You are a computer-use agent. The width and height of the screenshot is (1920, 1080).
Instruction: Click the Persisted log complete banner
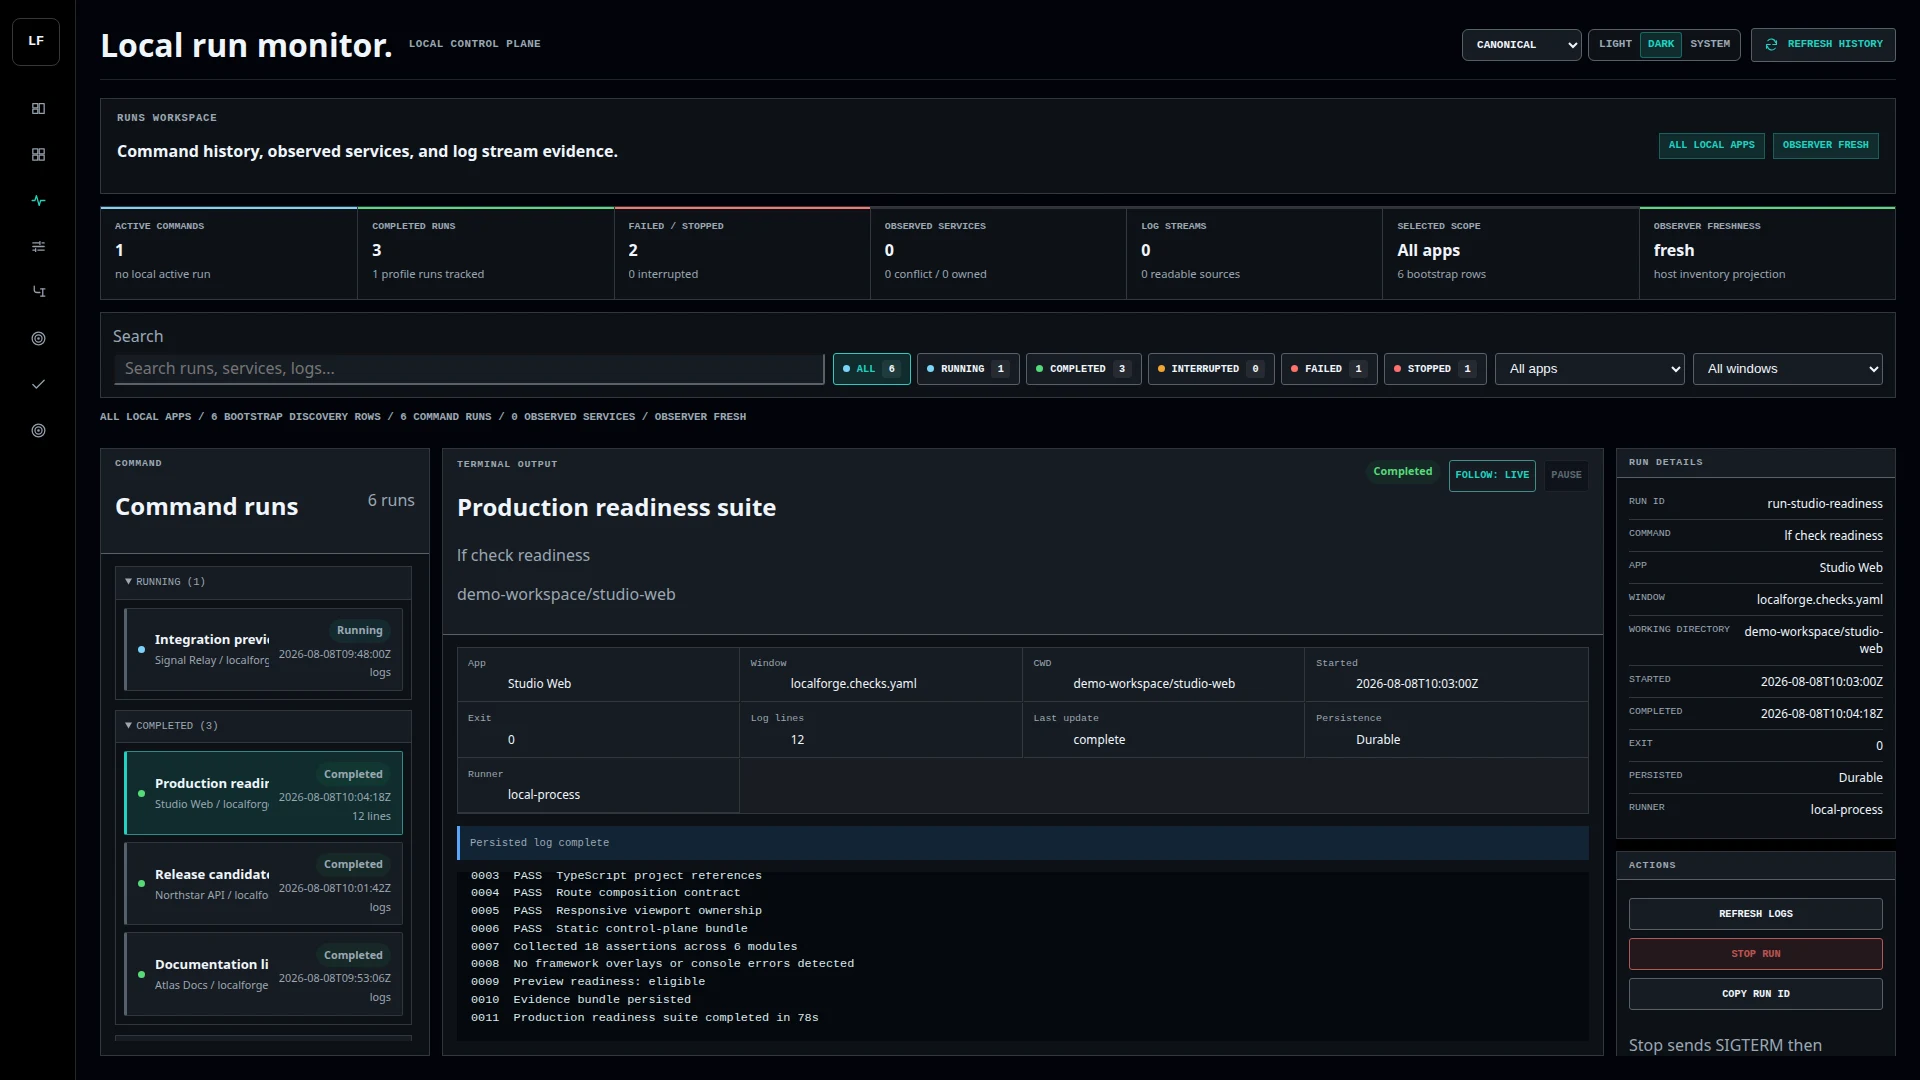click(1022, 843)
